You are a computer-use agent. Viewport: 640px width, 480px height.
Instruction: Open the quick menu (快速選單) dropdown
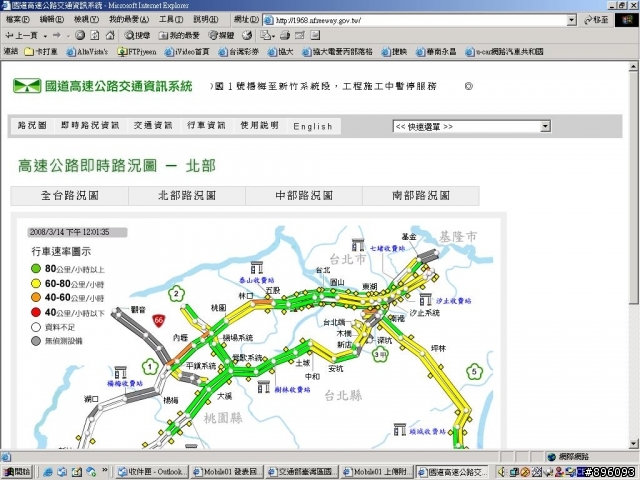472,127
